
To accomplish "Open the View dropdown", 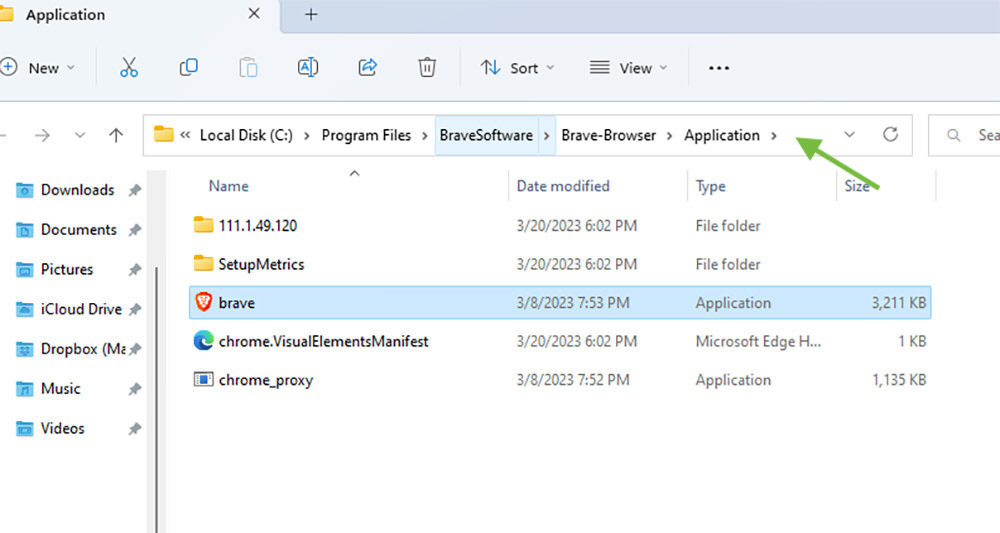I will coord(628,68).
